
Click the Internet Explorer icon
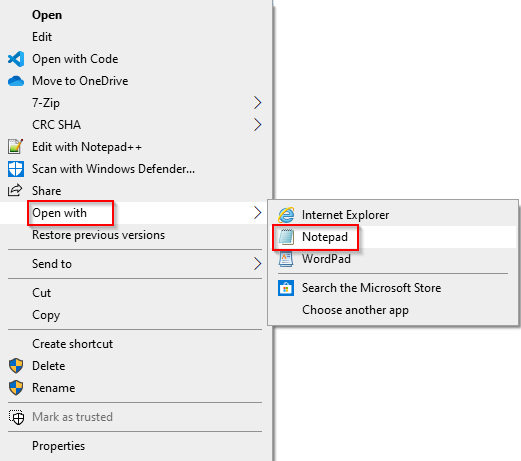click(286, 215)
